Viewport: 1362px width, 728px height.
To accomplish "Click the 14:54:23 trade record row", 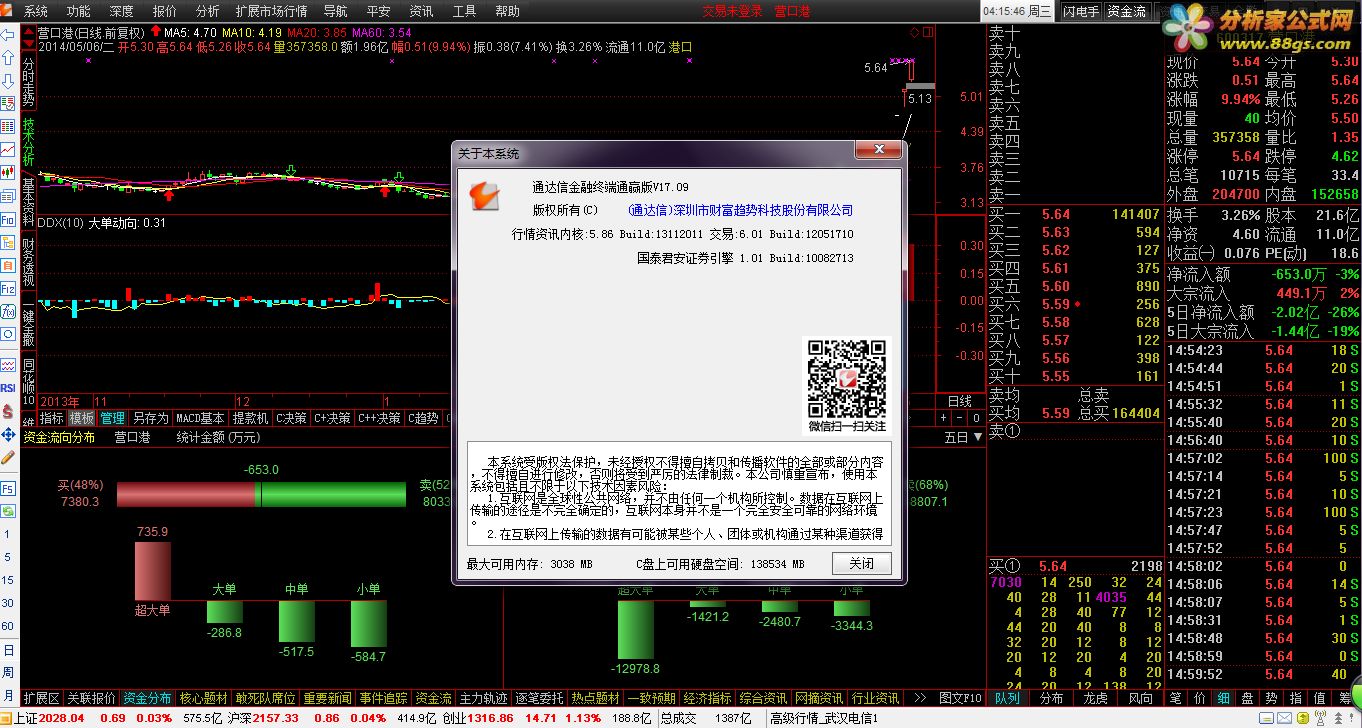I will (1264, 350).
